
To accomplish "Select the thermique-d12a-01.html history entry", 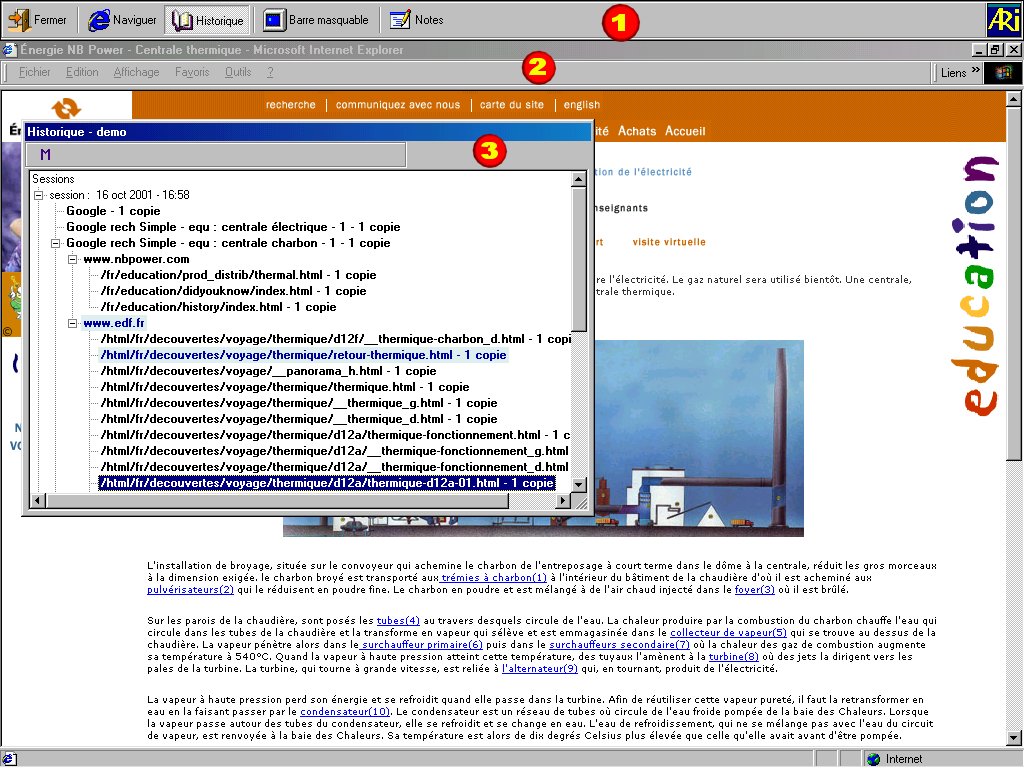I will coord(327,483).
